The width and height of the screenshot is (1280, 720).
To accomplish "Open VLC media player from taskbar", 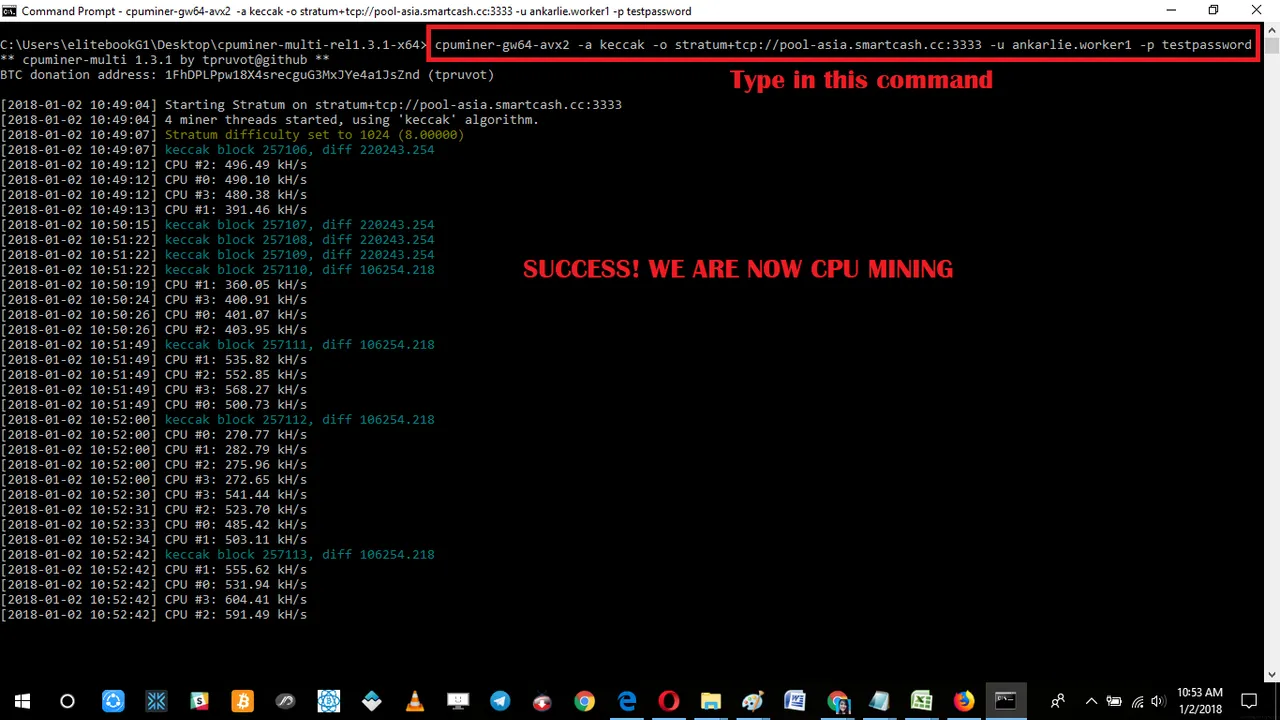I will click(414, 701).
